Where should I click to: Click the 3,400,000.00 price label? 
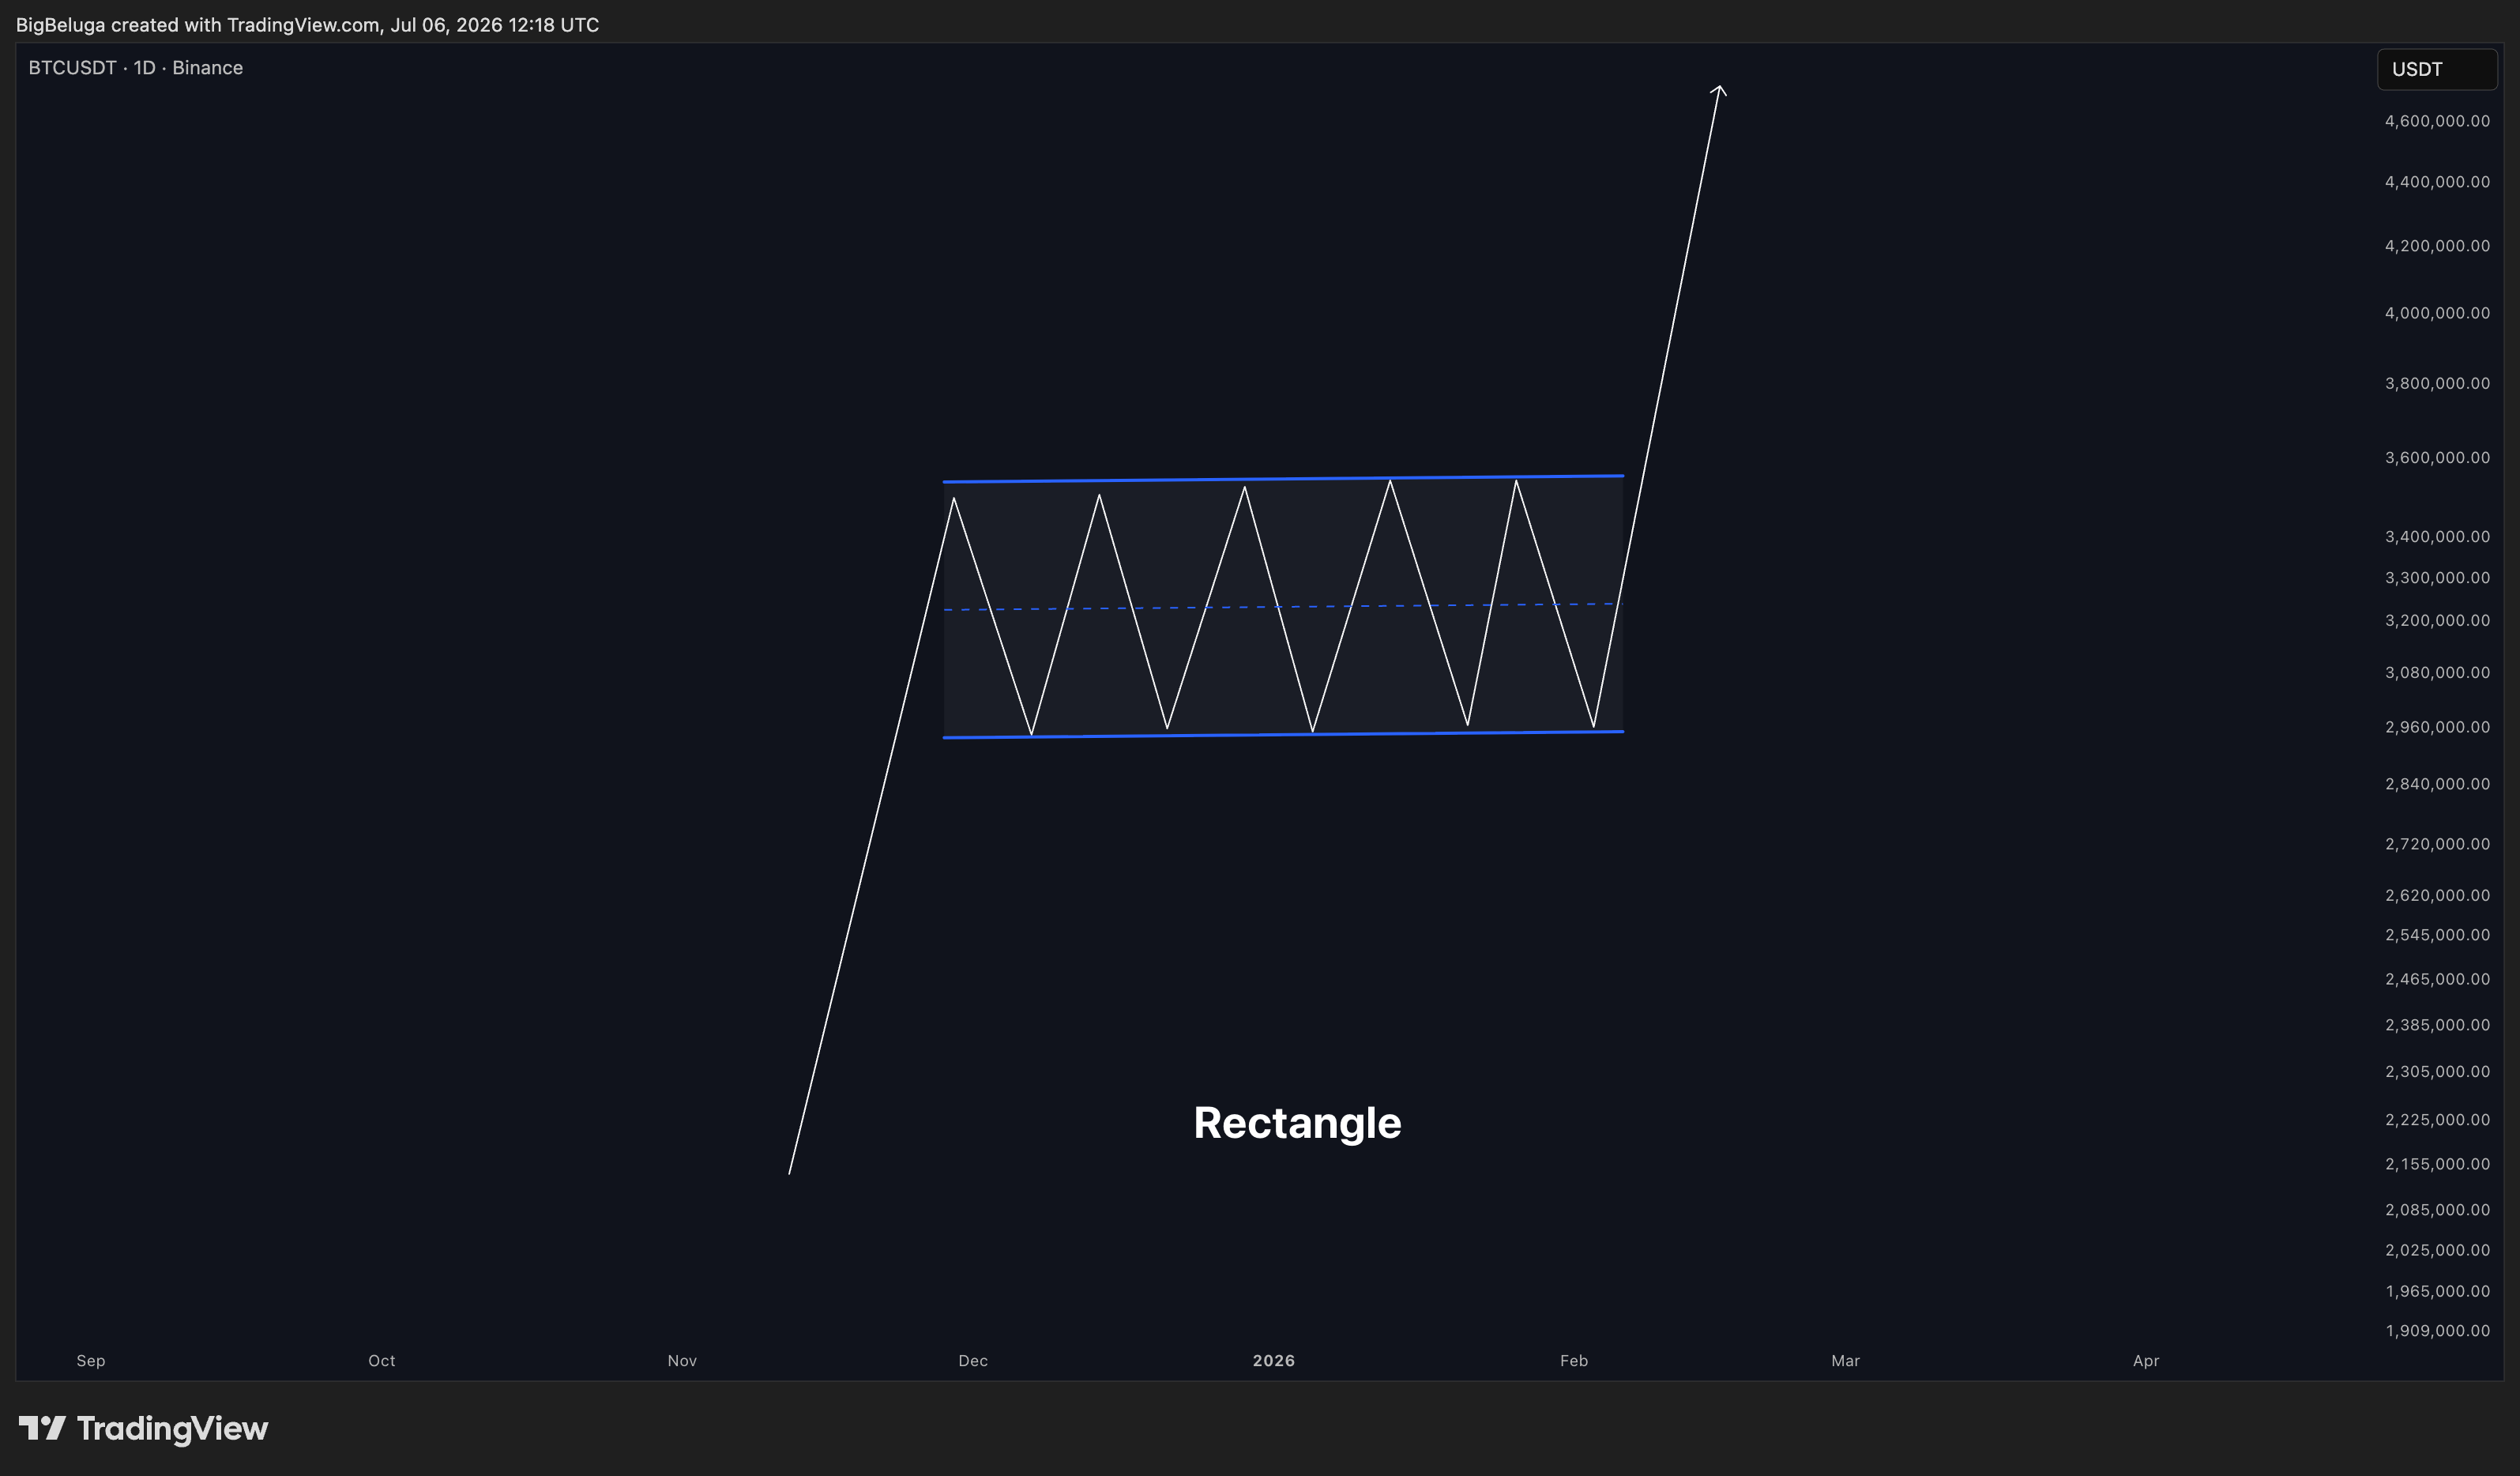2437,537
